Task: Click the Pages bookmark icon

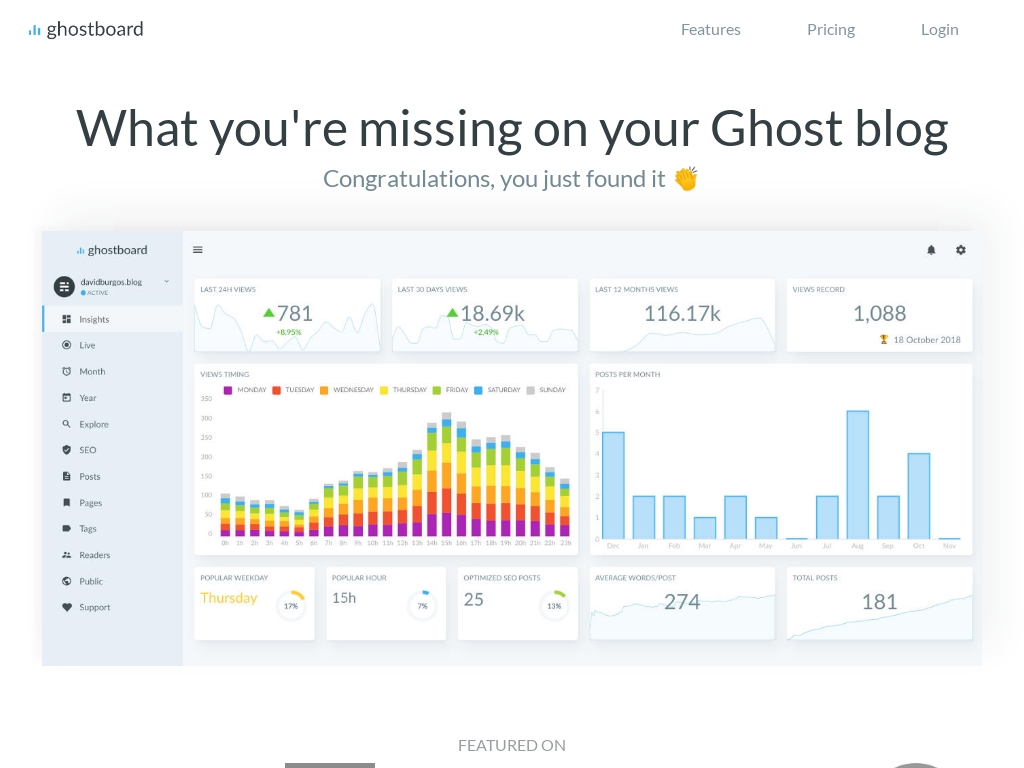Action: (x=67, y=502)
